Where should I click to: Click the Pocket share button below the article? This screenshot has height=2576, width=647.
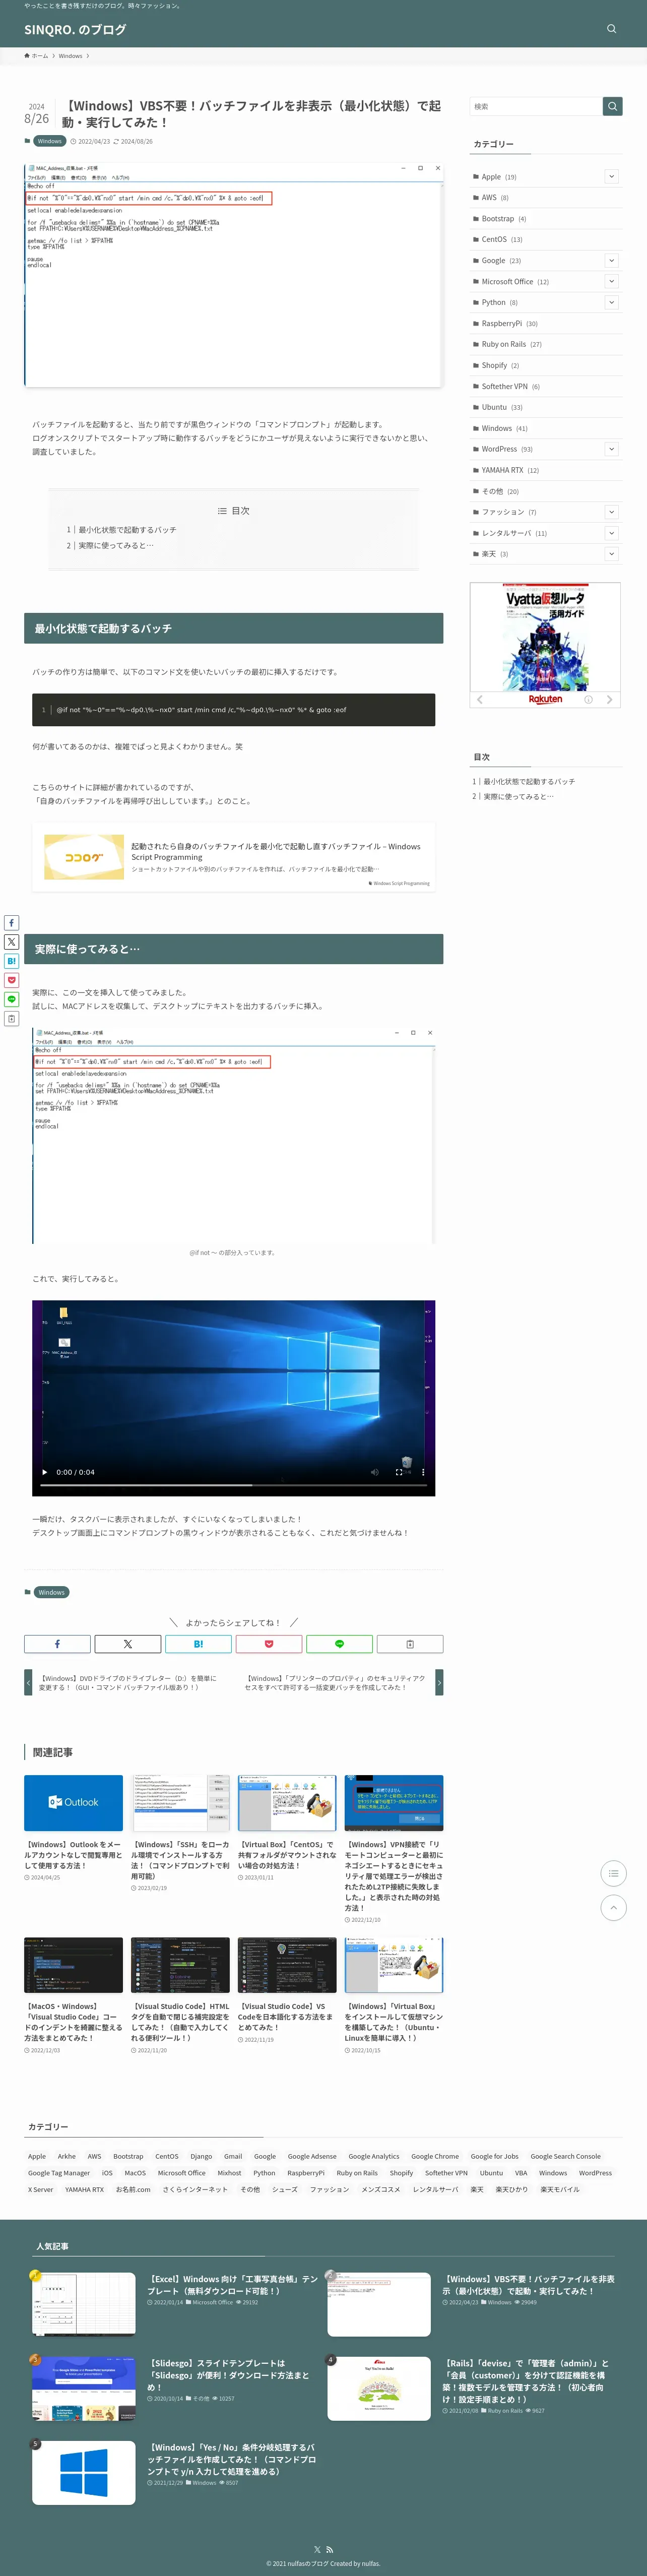point(269,1644)
